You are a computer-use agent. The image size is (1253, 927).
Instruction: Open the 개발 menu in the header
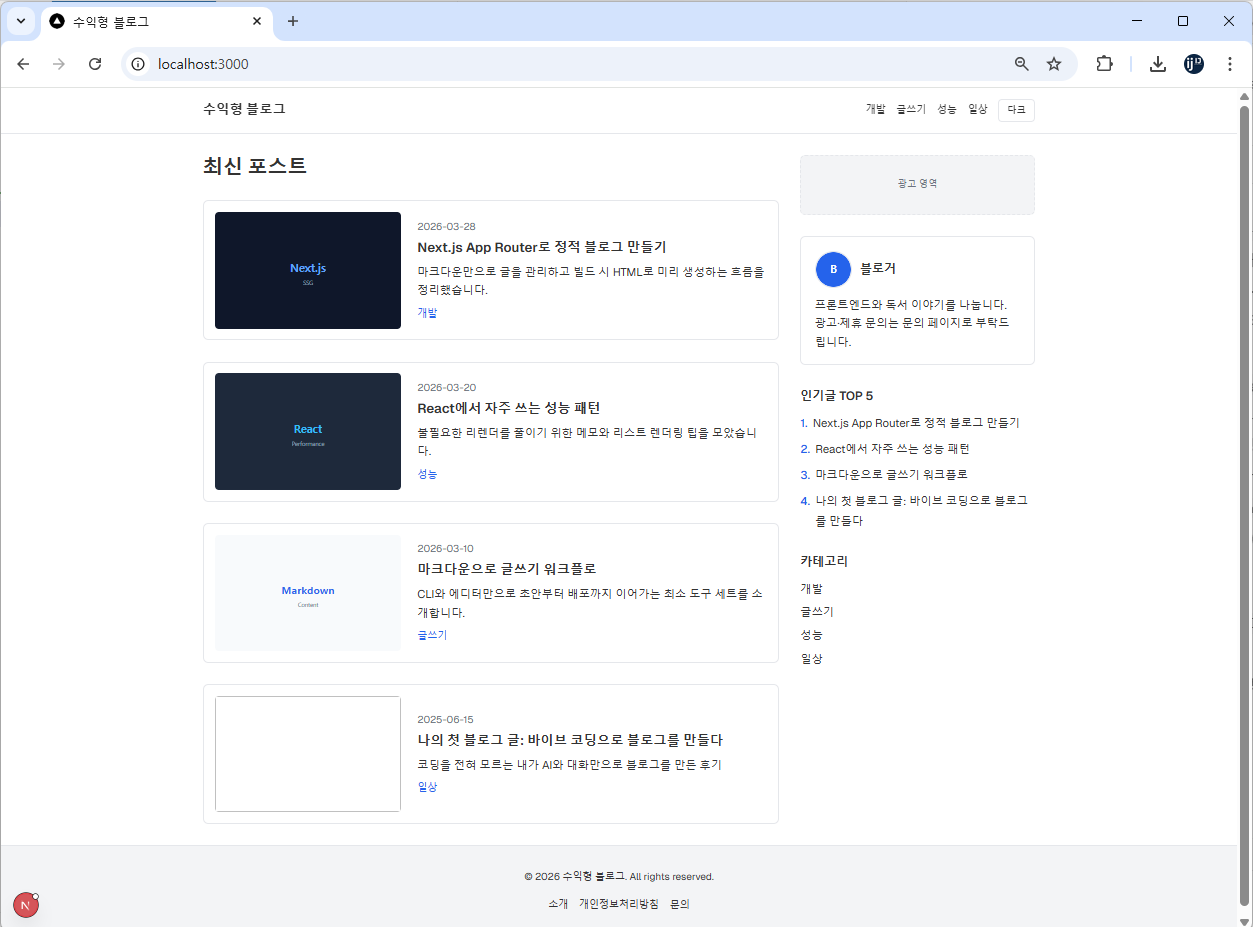tap(875, 108)
